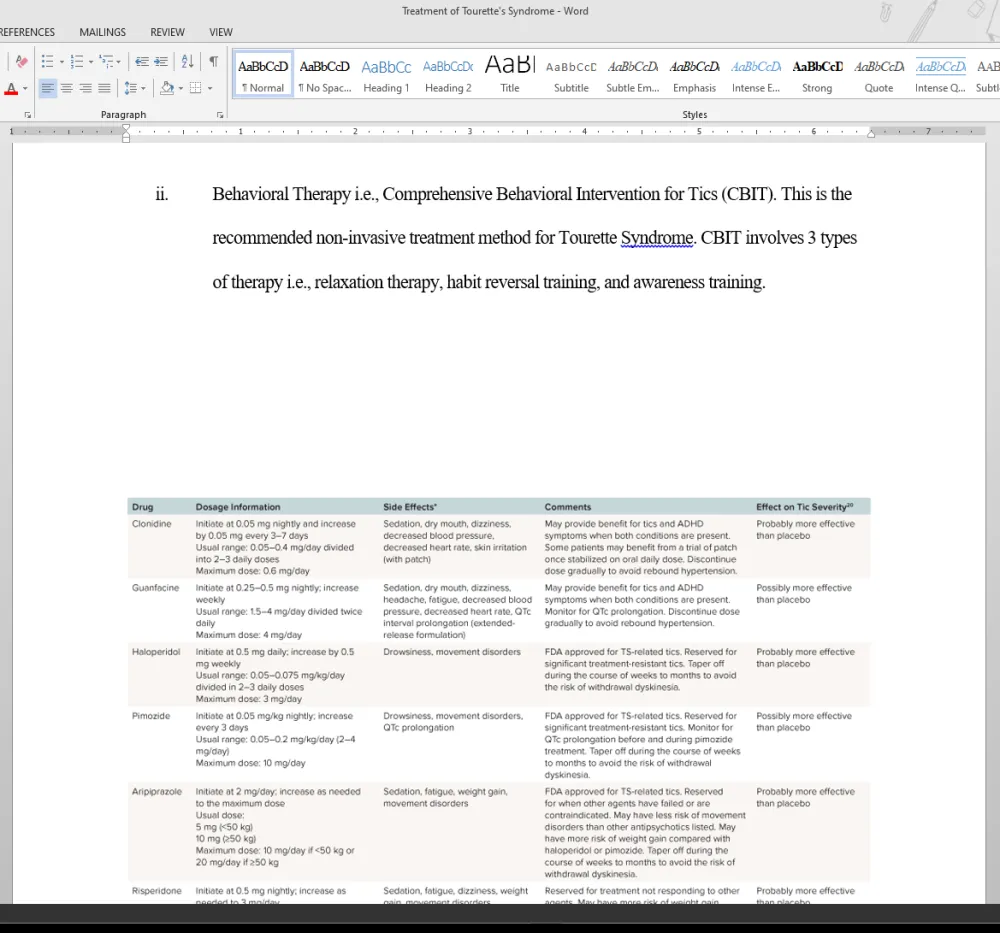Click the 'Dosage Information' table header
This screenshot has height=933, width=1000.
tap(238, 507)
